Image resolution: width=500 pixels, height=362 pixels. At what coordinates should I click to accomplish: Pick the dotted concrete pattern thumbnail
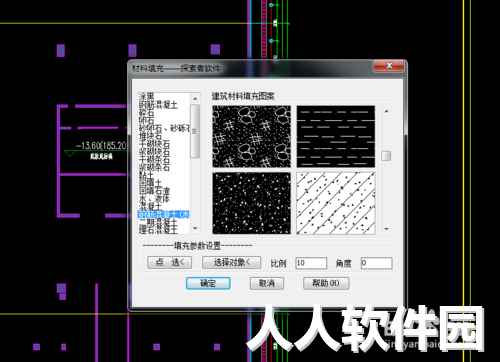252,203
